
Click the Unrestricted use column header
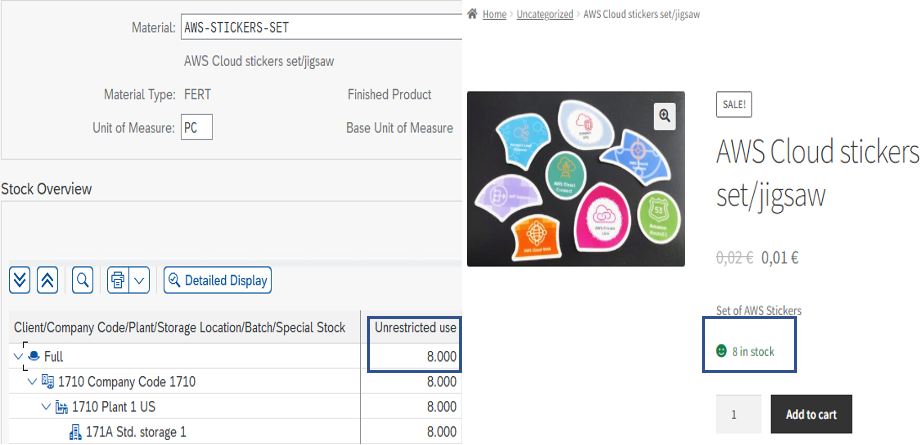(x=415, y=327)
